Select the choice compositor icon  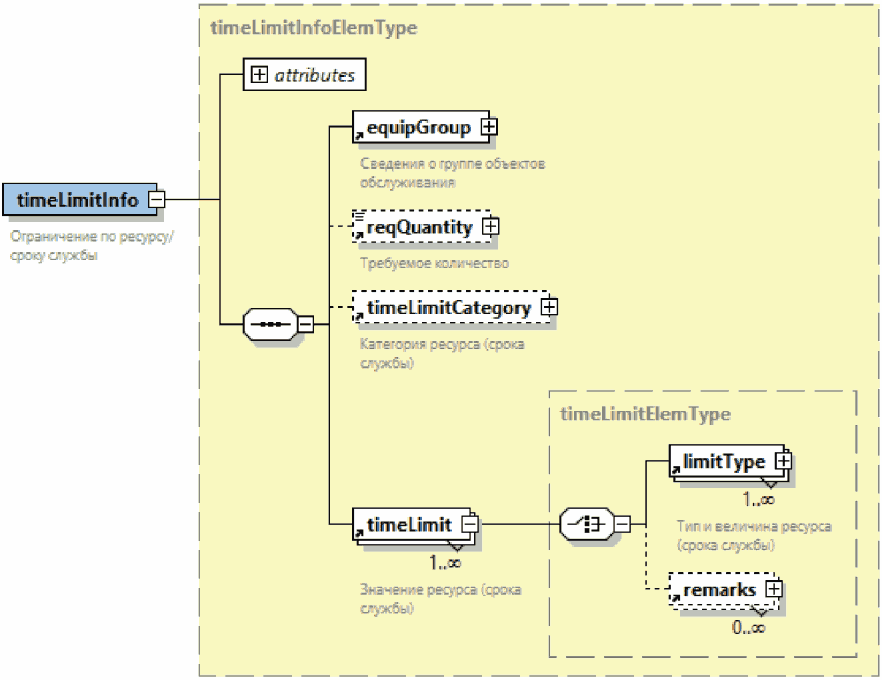point(585,523)
